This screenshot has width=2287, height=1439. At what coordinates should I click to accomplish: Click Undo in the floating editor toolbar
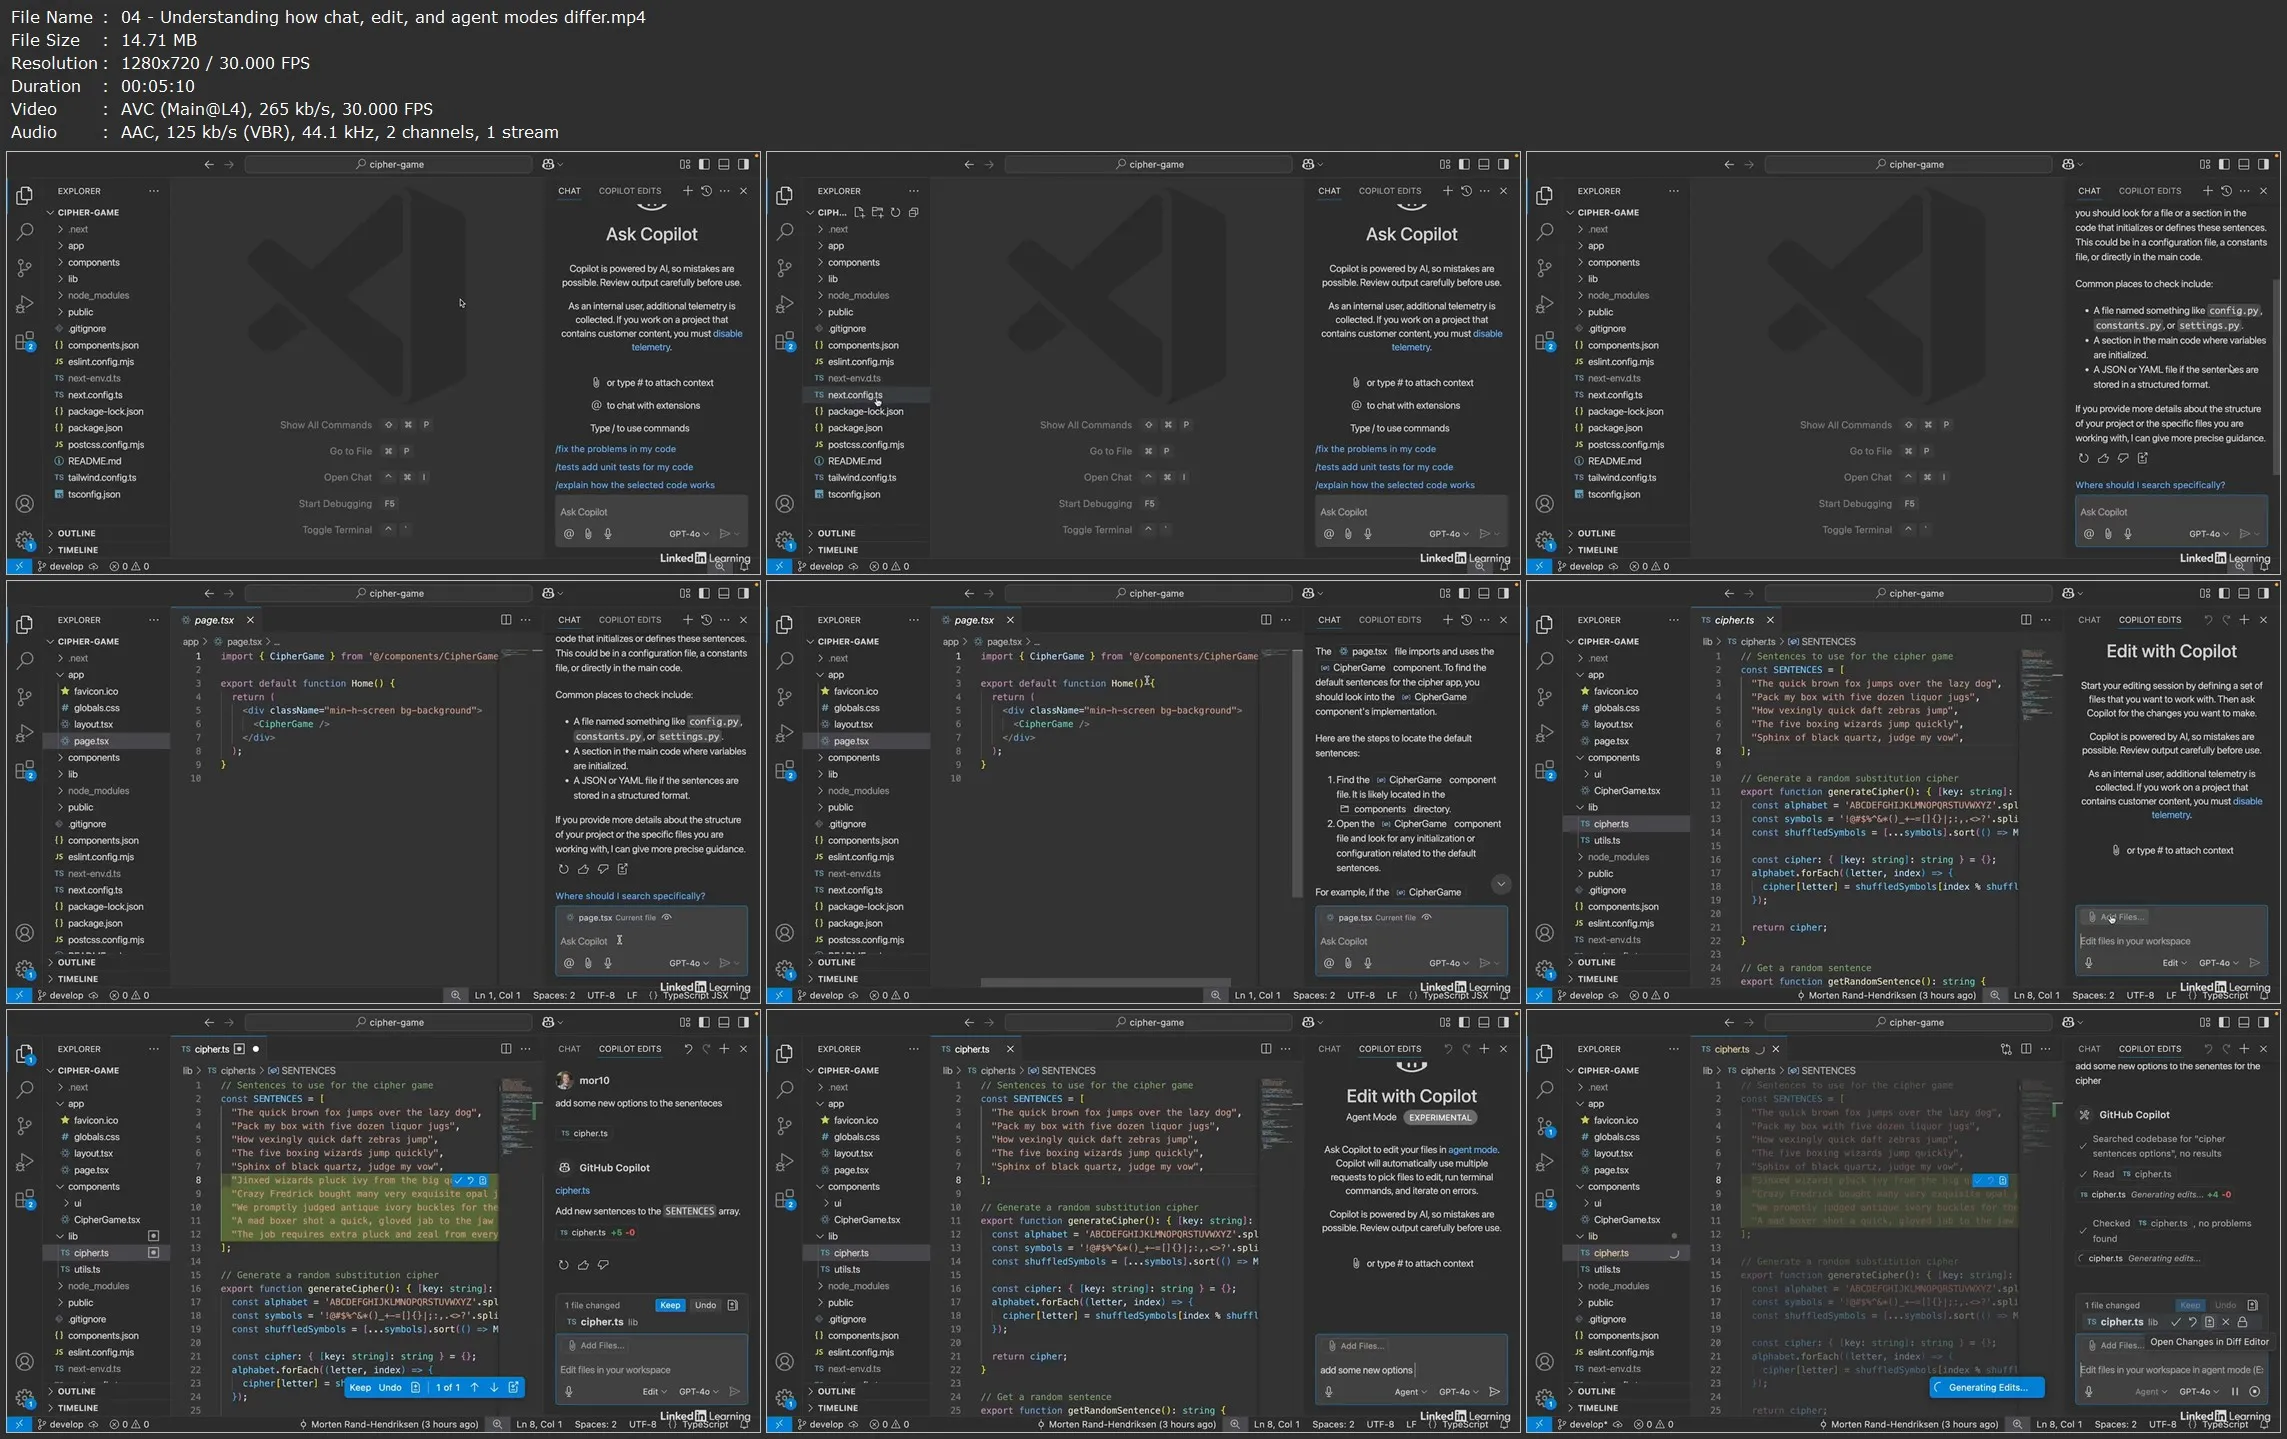390,1387
